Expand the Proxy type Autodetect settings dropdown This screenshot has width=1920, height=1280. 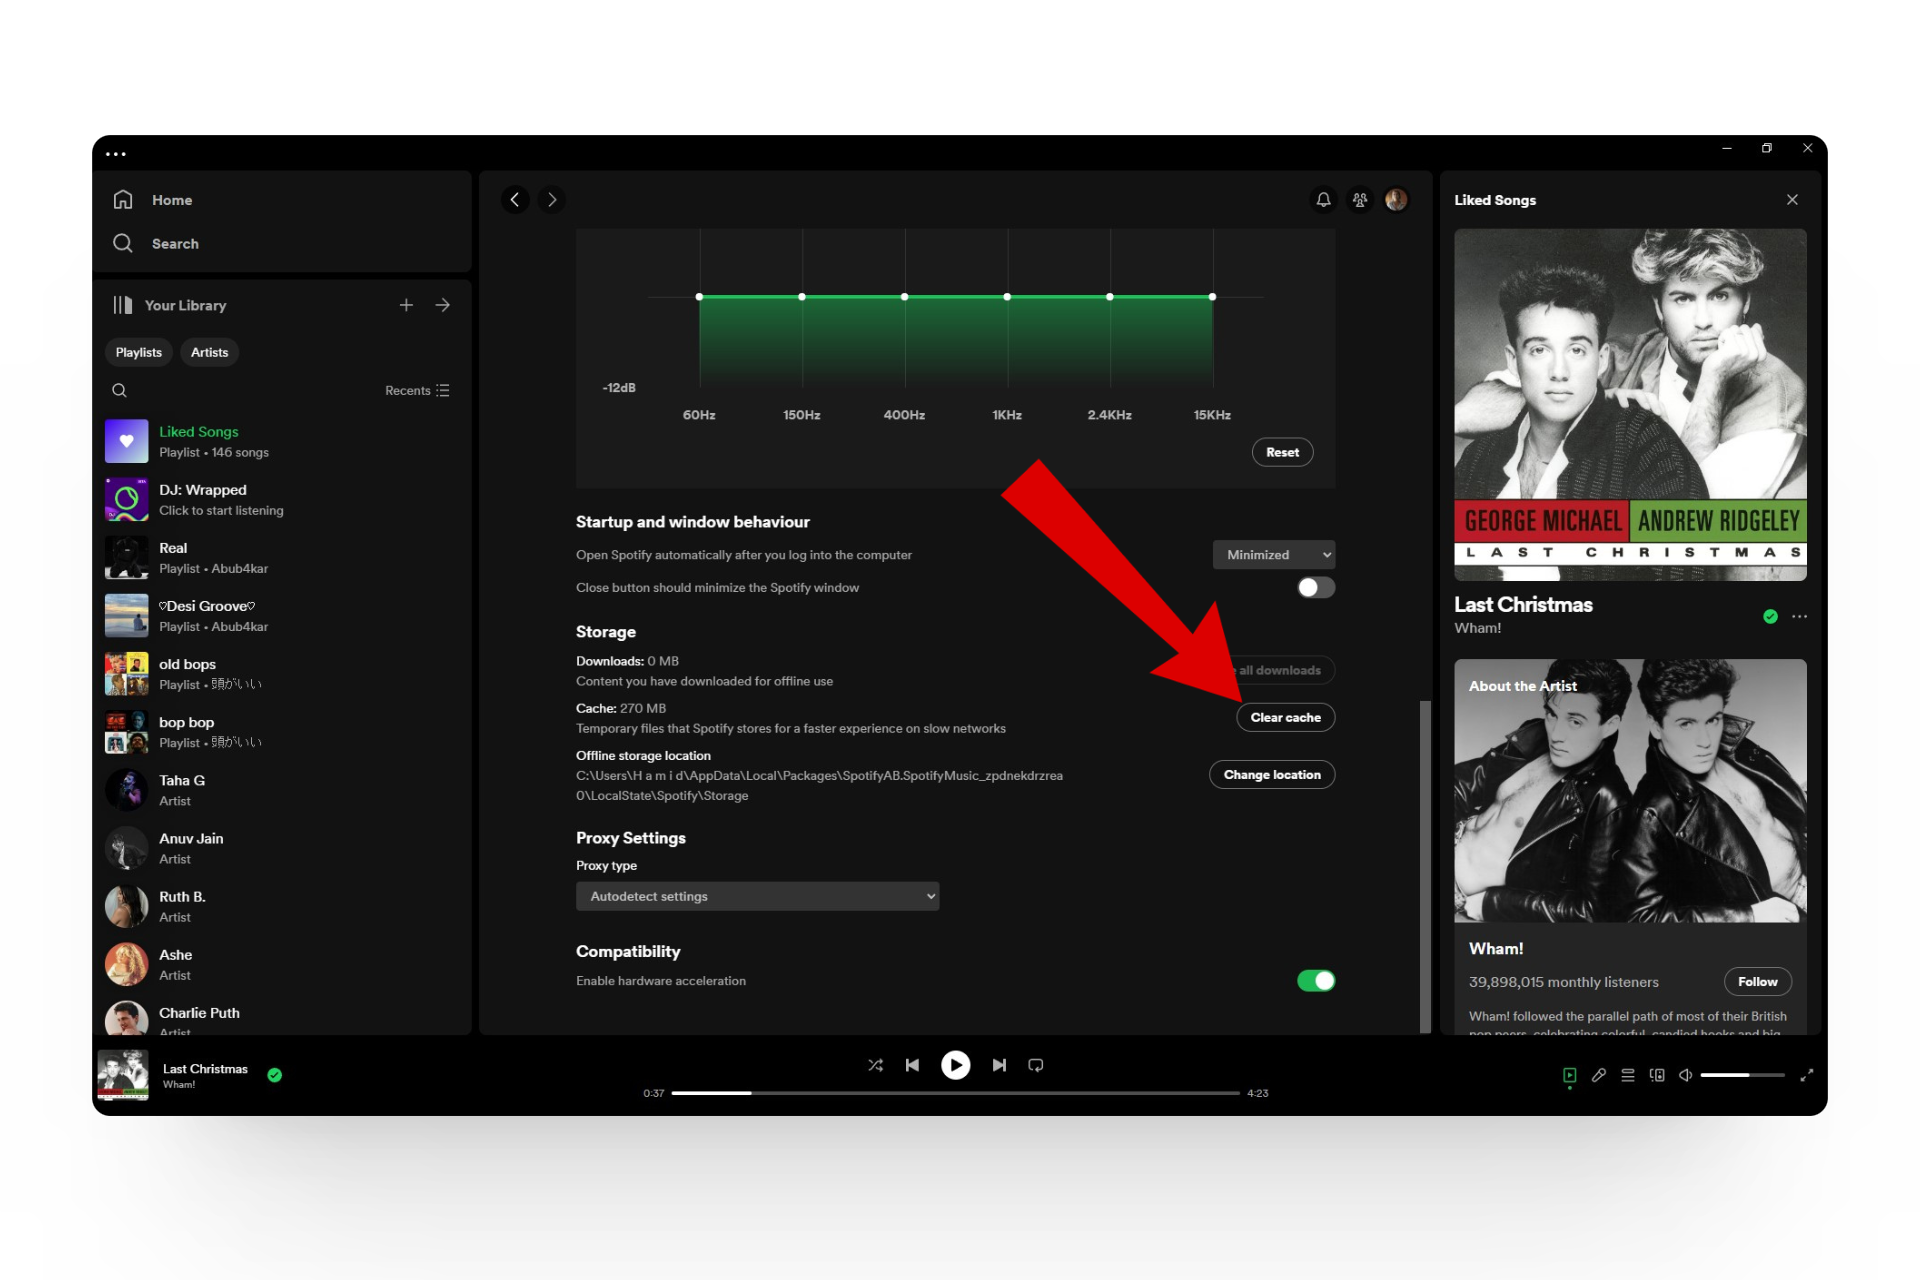[x=757, y=896]
